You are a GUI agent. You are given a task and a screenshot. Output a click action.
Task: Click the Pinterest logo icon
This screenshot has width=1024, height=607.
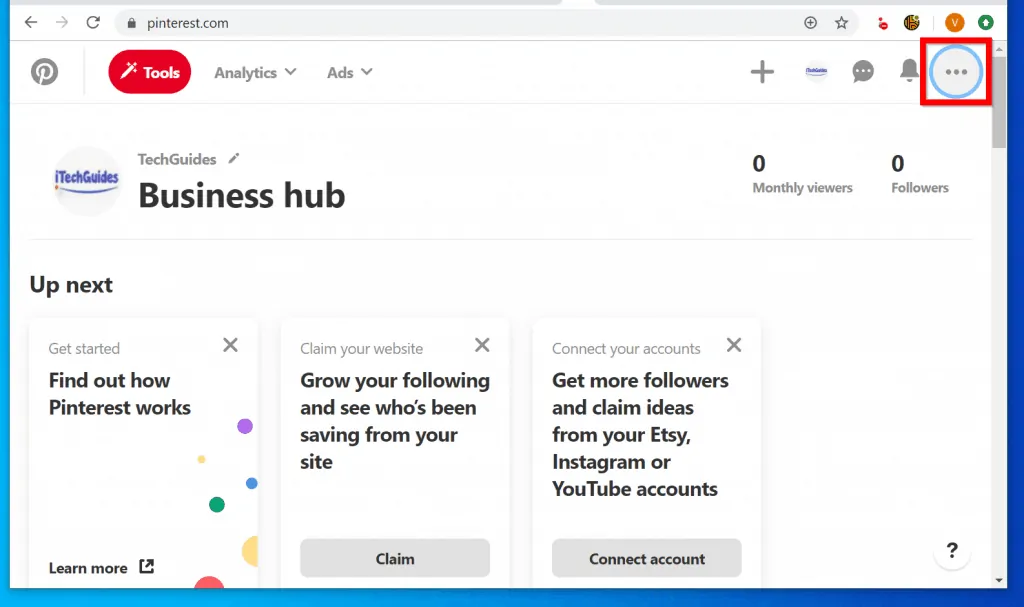click(x=44, y=72)
